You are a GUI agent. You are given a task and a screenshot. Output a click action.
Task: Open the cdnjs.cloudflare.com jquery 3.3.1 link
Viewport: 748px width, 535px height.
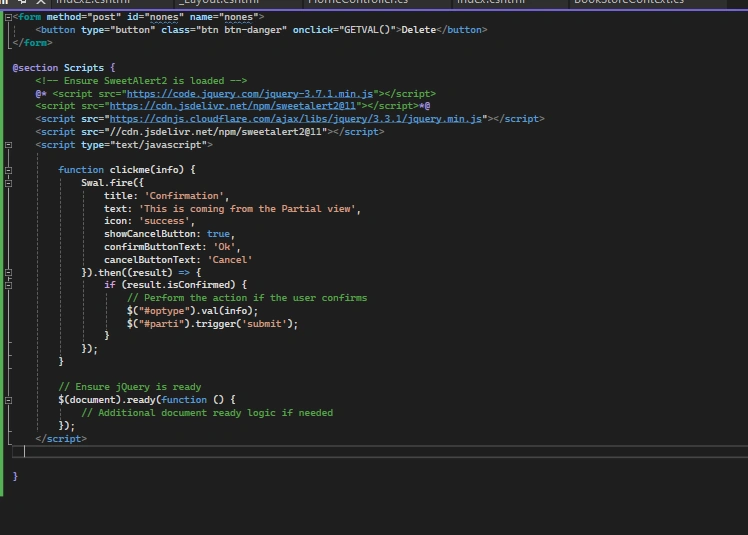[x=295, y=119]
